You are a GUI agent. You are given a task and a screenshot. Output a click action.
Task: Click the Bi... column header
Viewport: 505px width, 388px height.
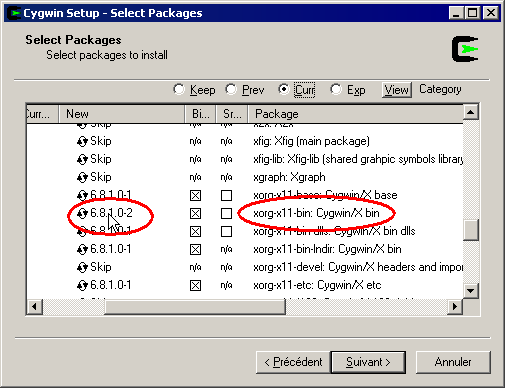[x=200, y=114]
